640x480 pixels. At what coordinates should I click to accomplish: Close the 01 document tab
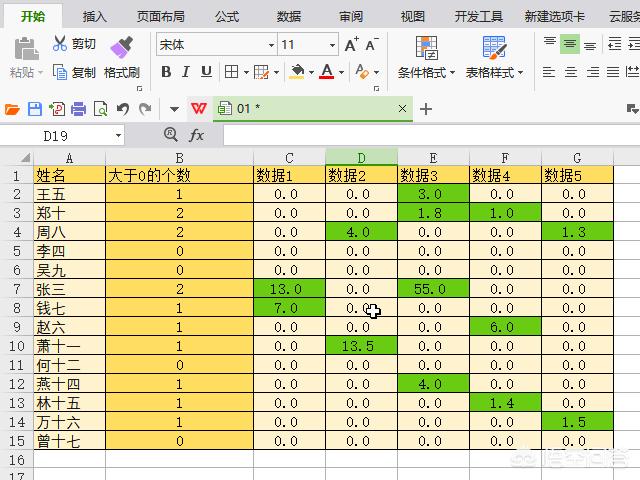[x=402, y=108]
